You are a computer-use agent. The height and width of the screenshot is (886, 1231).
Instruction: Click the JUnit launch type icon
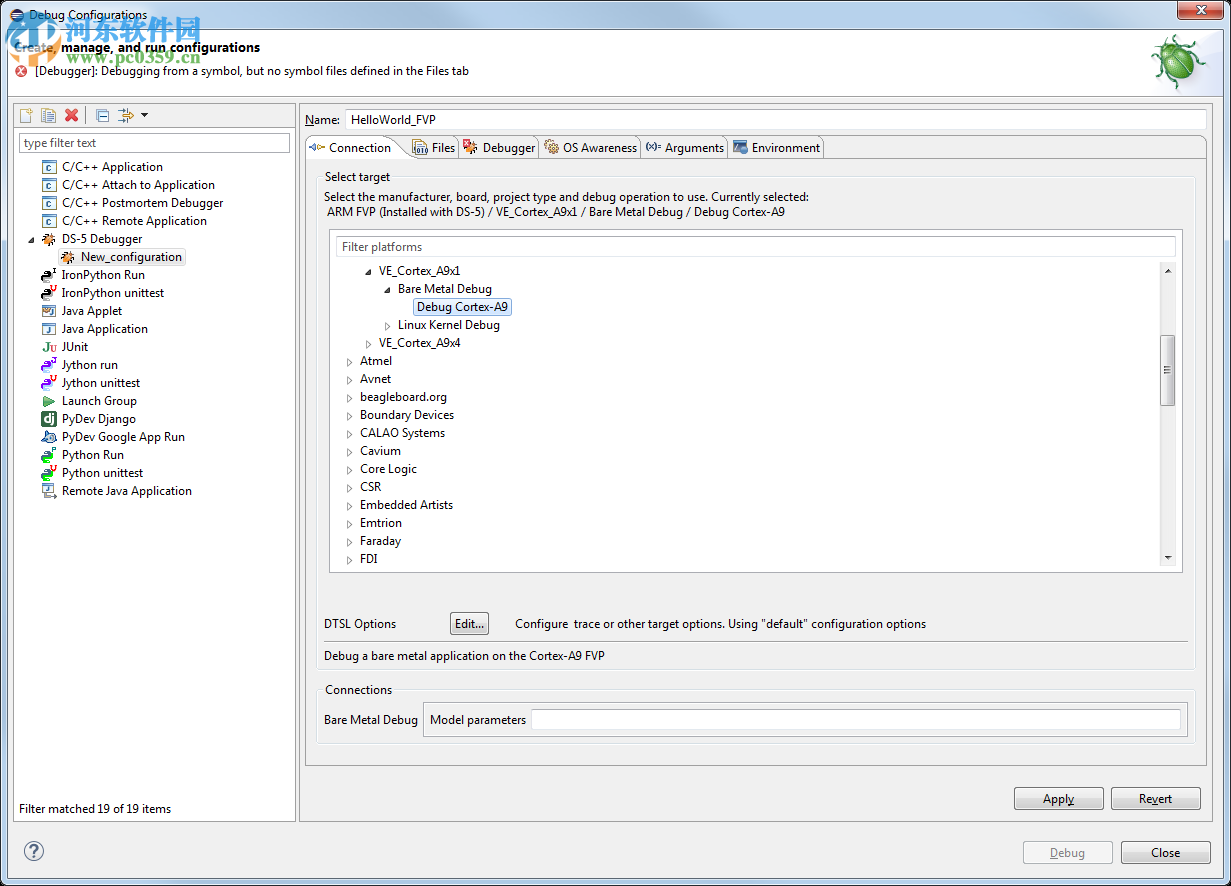[x=49, y=347]
